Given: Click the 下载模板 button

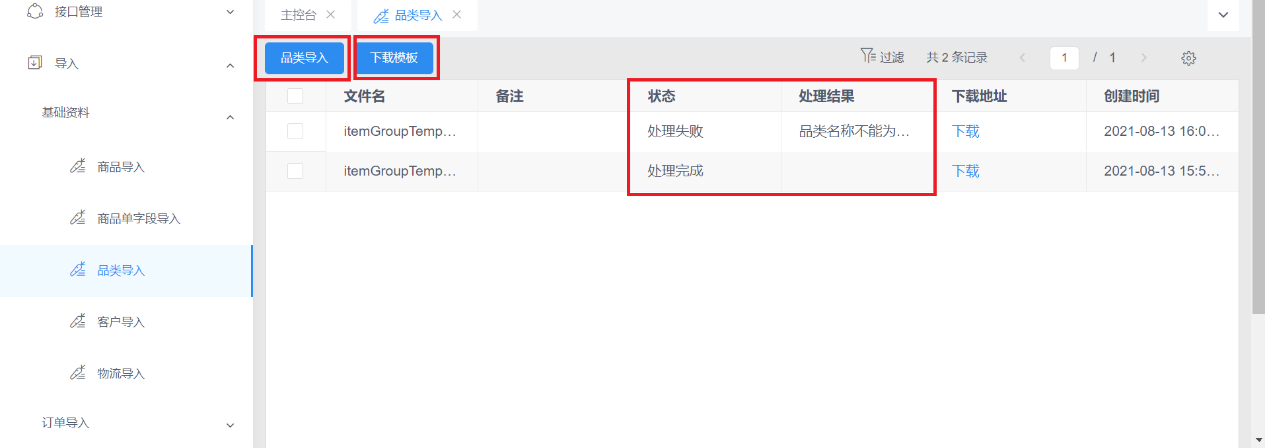Looking at the screenshot, I should pos(394,58).
